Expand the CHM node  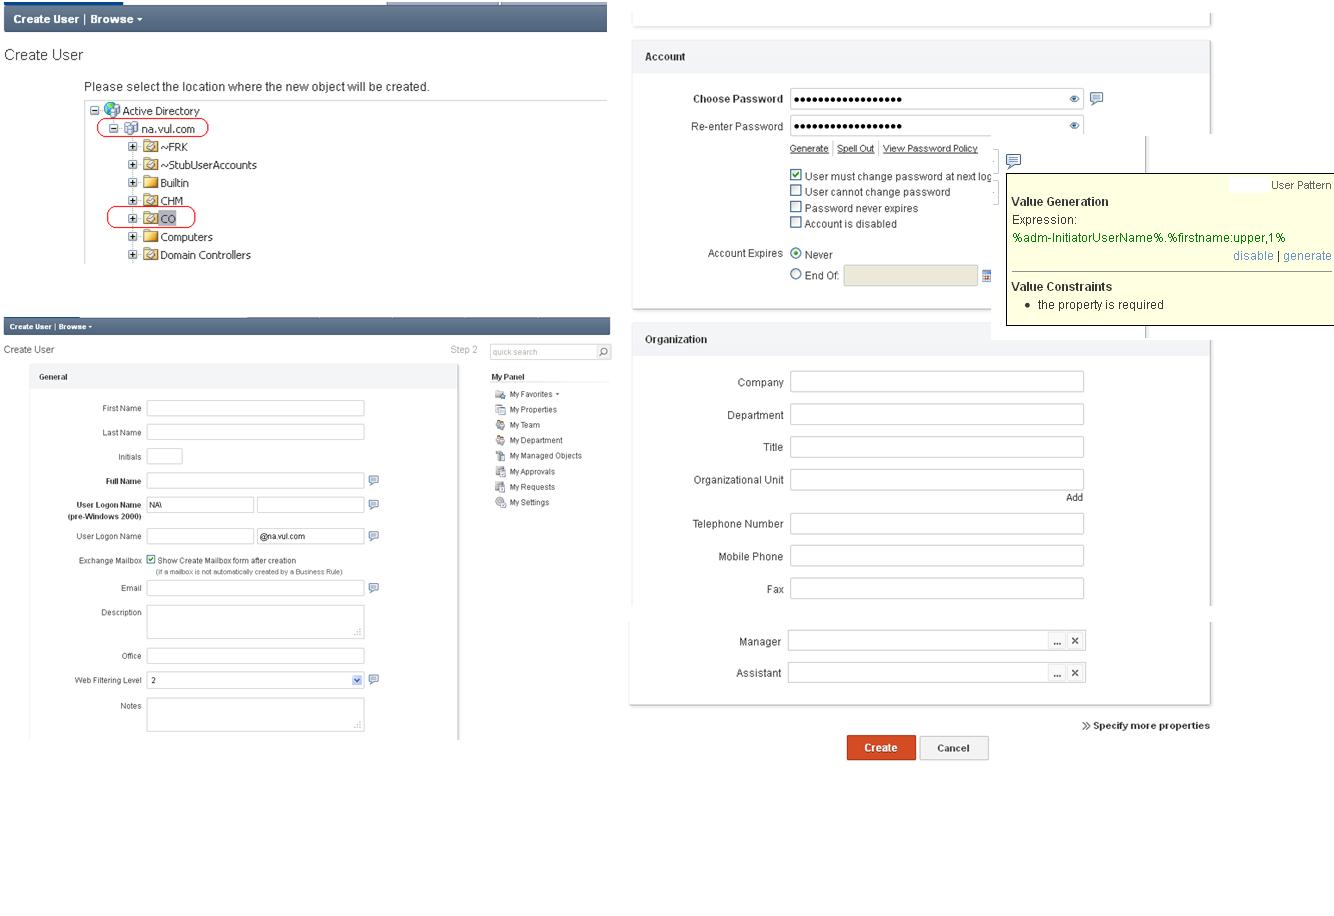click(133, 201)
